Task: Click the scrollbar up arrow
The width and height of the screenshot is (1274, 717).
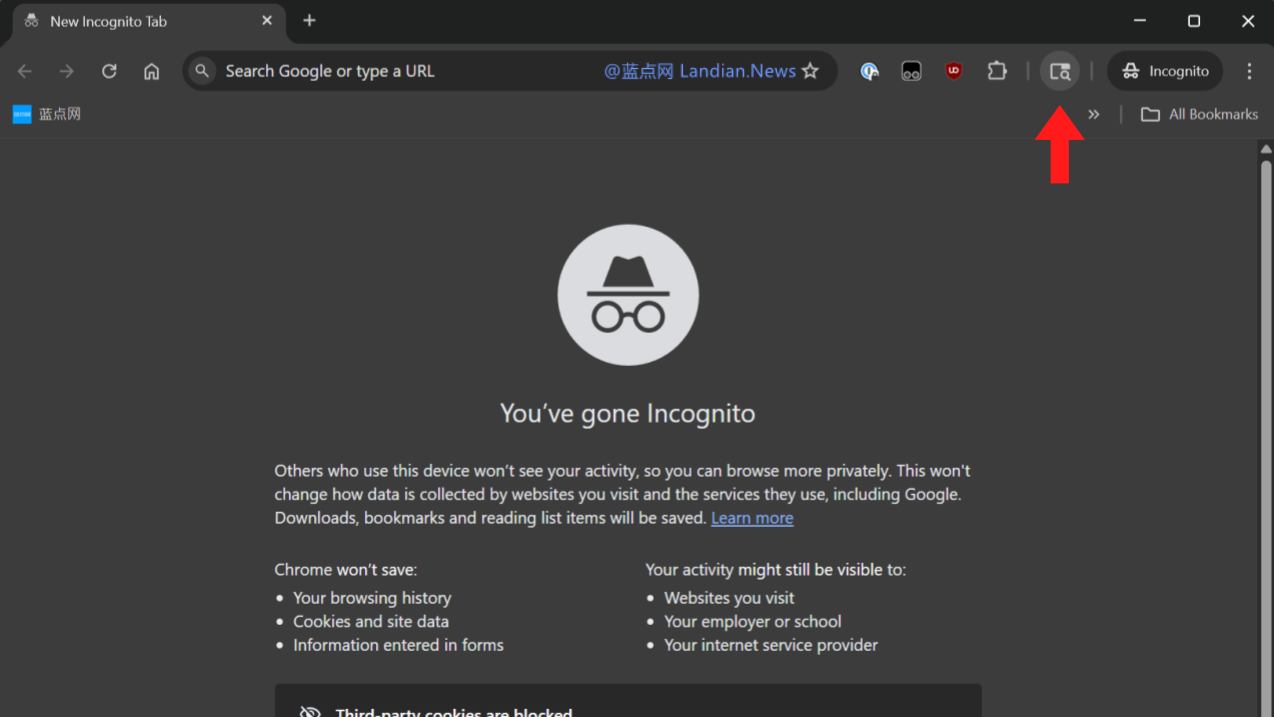Action: point(1266,149)
